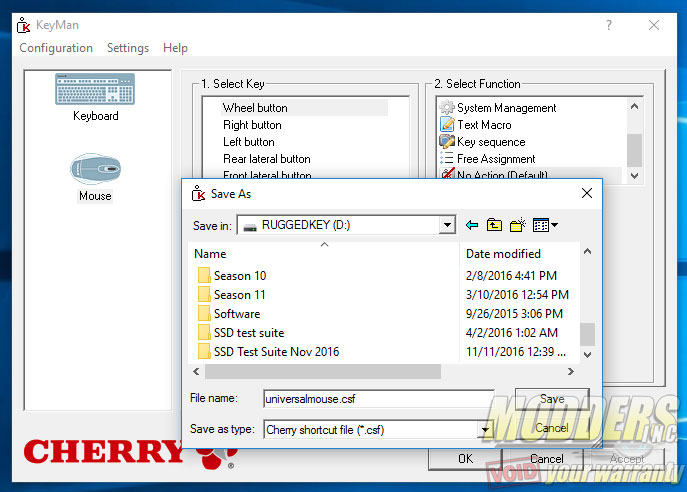This screenshot has height=492, width=687.
Task: Select Left button in key list
Action: (x=249, y=142)
